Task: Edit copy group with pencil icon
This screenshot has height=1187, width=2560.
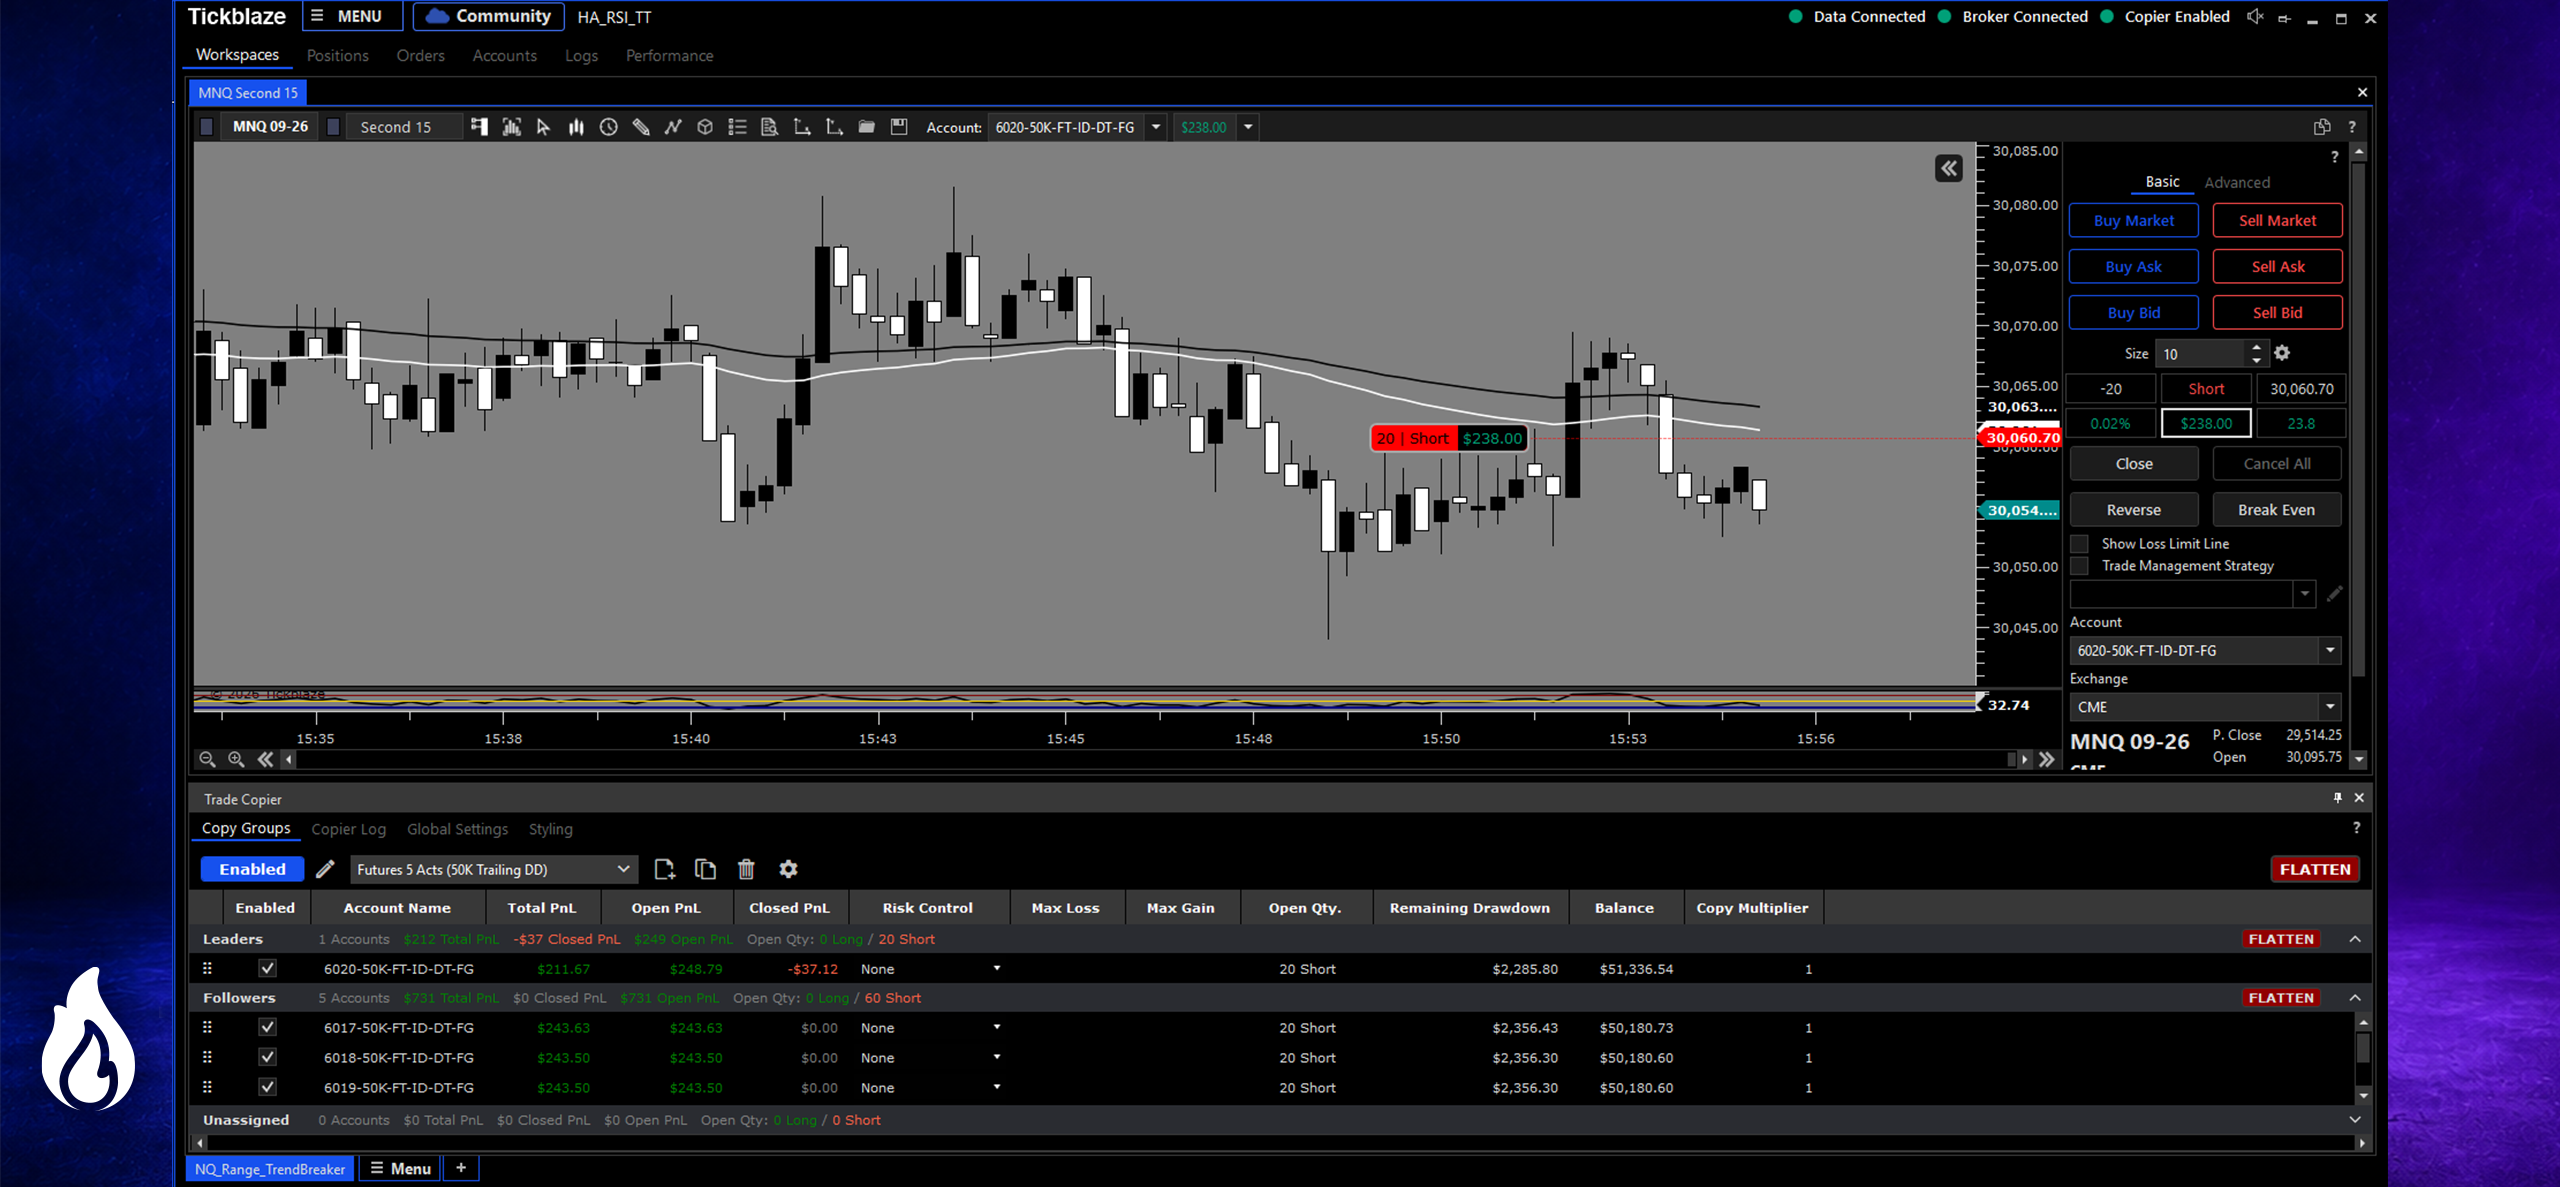Action: 325,869
